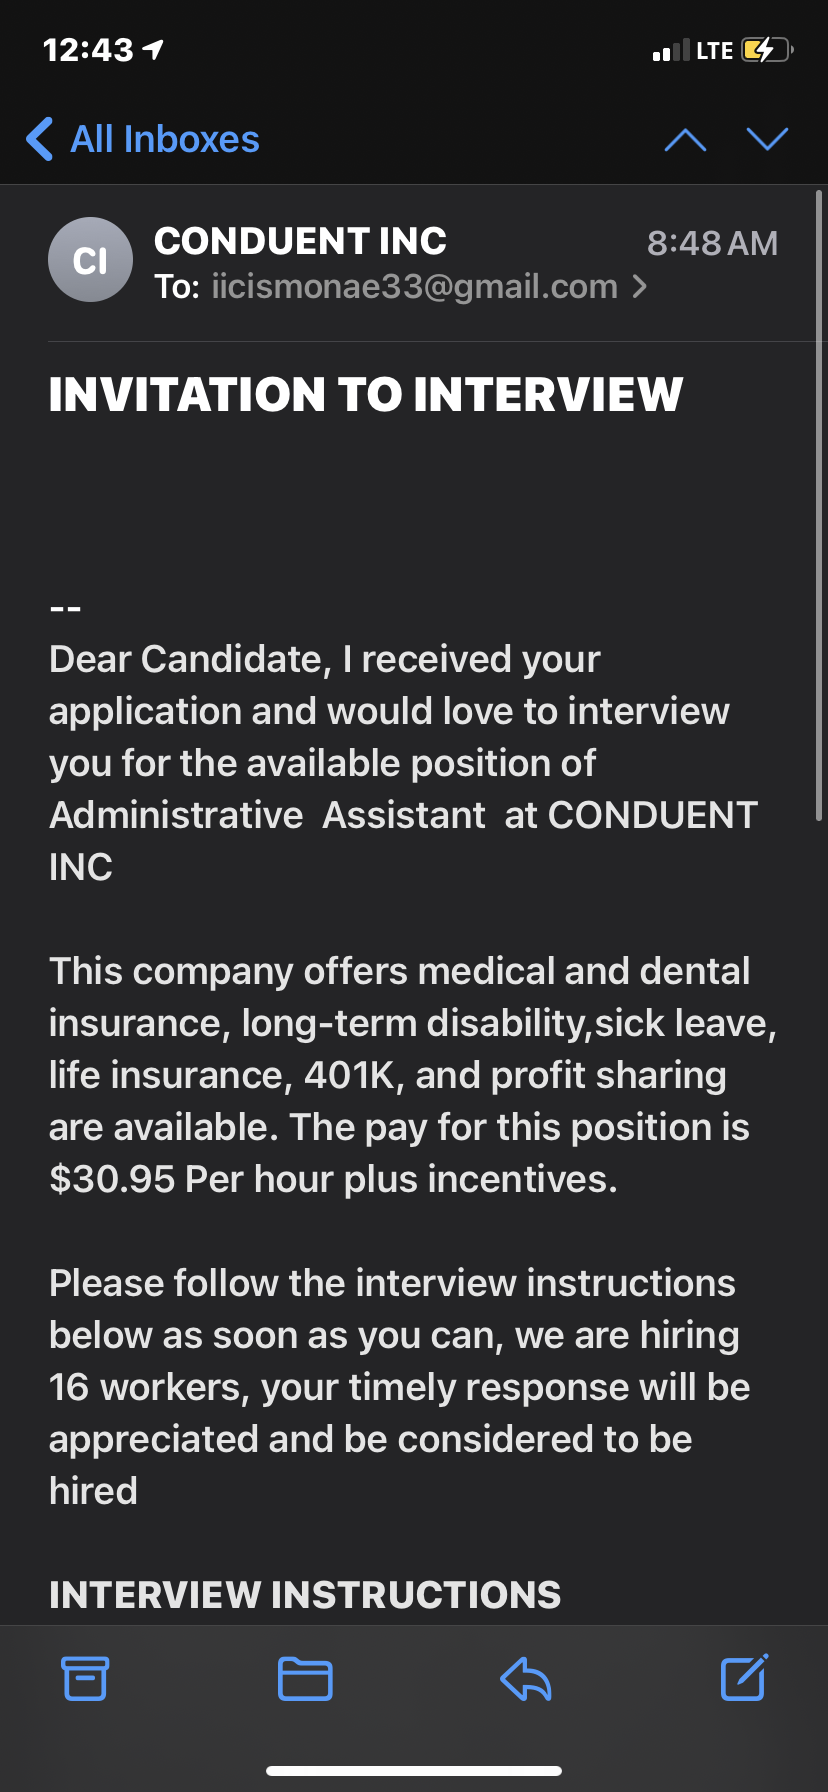Click the message scrollbar on right edge
Screen dimensions: 828x1792
pyautogui.click(x=819, y=500)
